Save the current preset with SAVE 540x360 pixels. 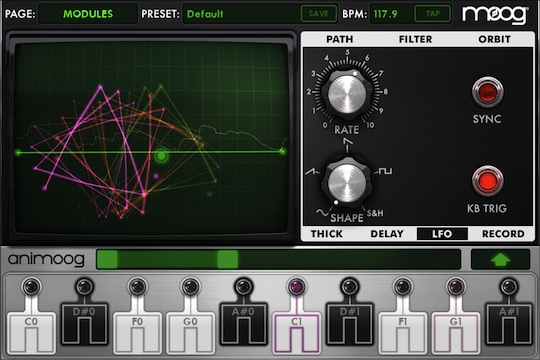pos(319,14)
